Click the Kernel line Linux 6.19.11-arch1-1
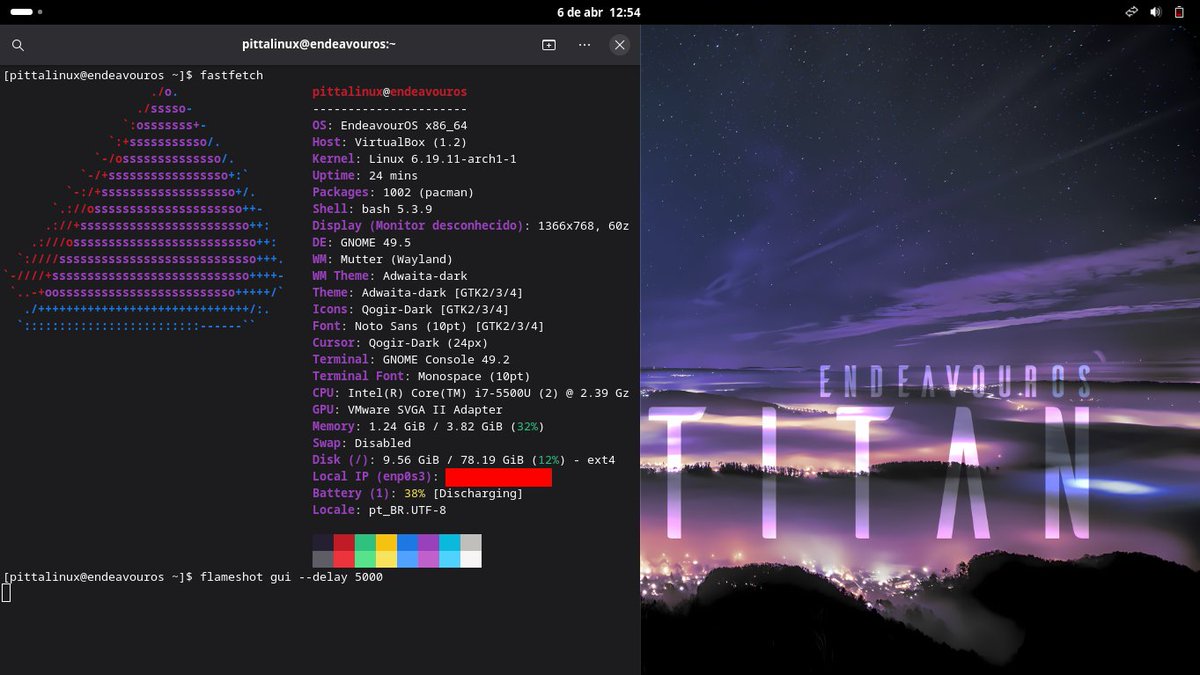This screenshot has width=1200, height=675. [414, 159]
